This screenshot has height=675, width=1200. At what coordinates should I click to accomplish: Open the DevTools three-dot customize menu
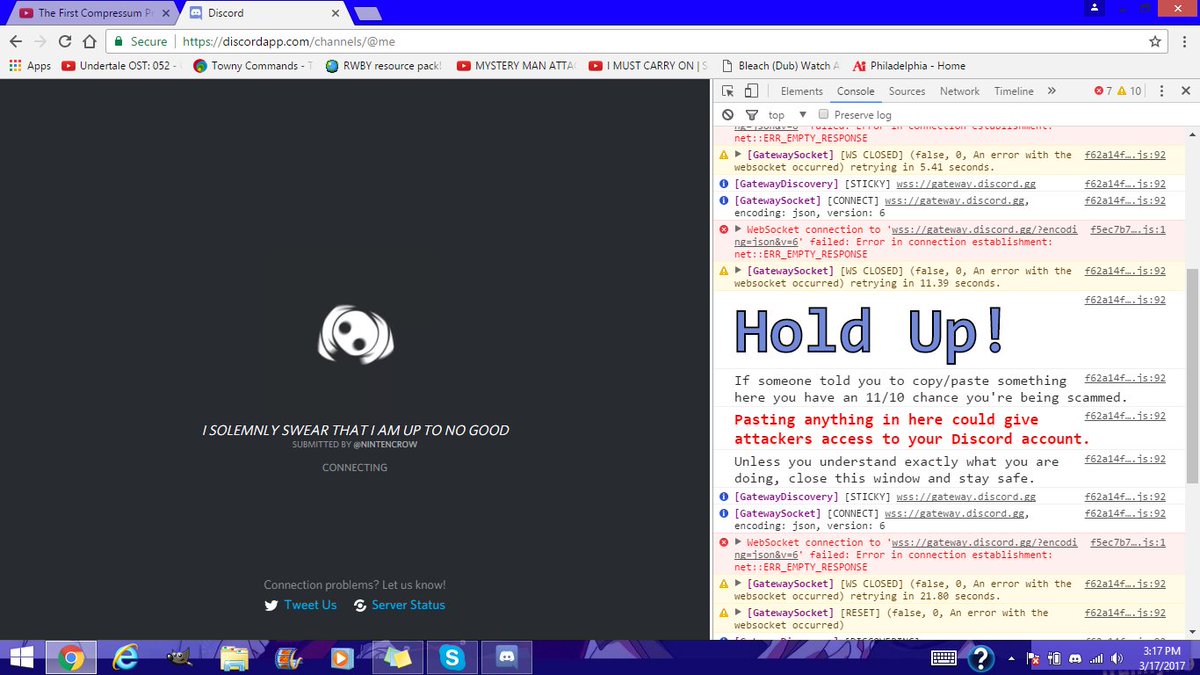coord(1161,91)
